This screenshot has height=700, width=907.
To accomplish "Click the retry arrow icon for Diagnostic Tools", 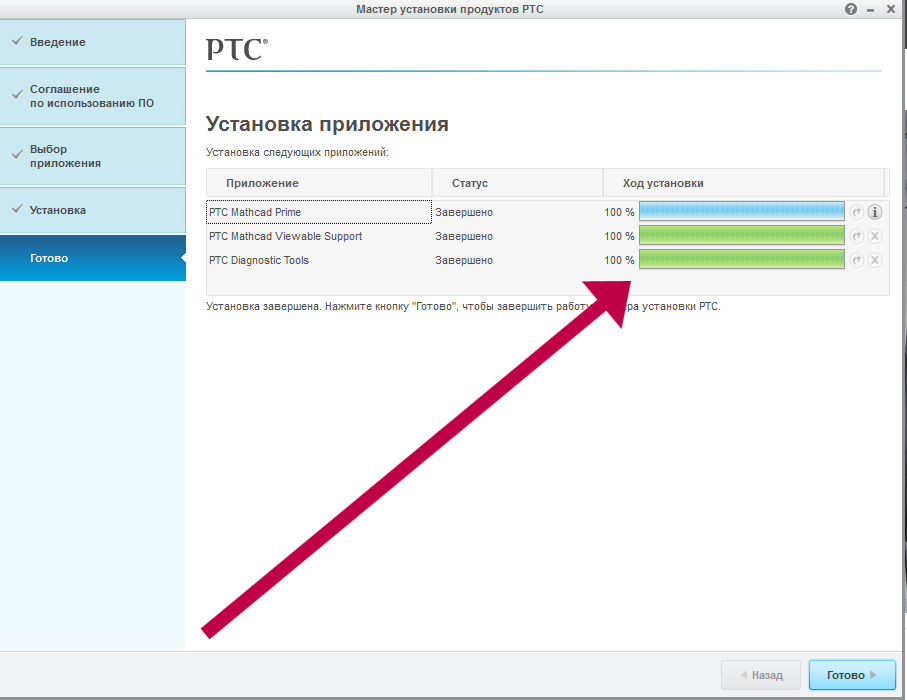I will (x=856, y=260).
